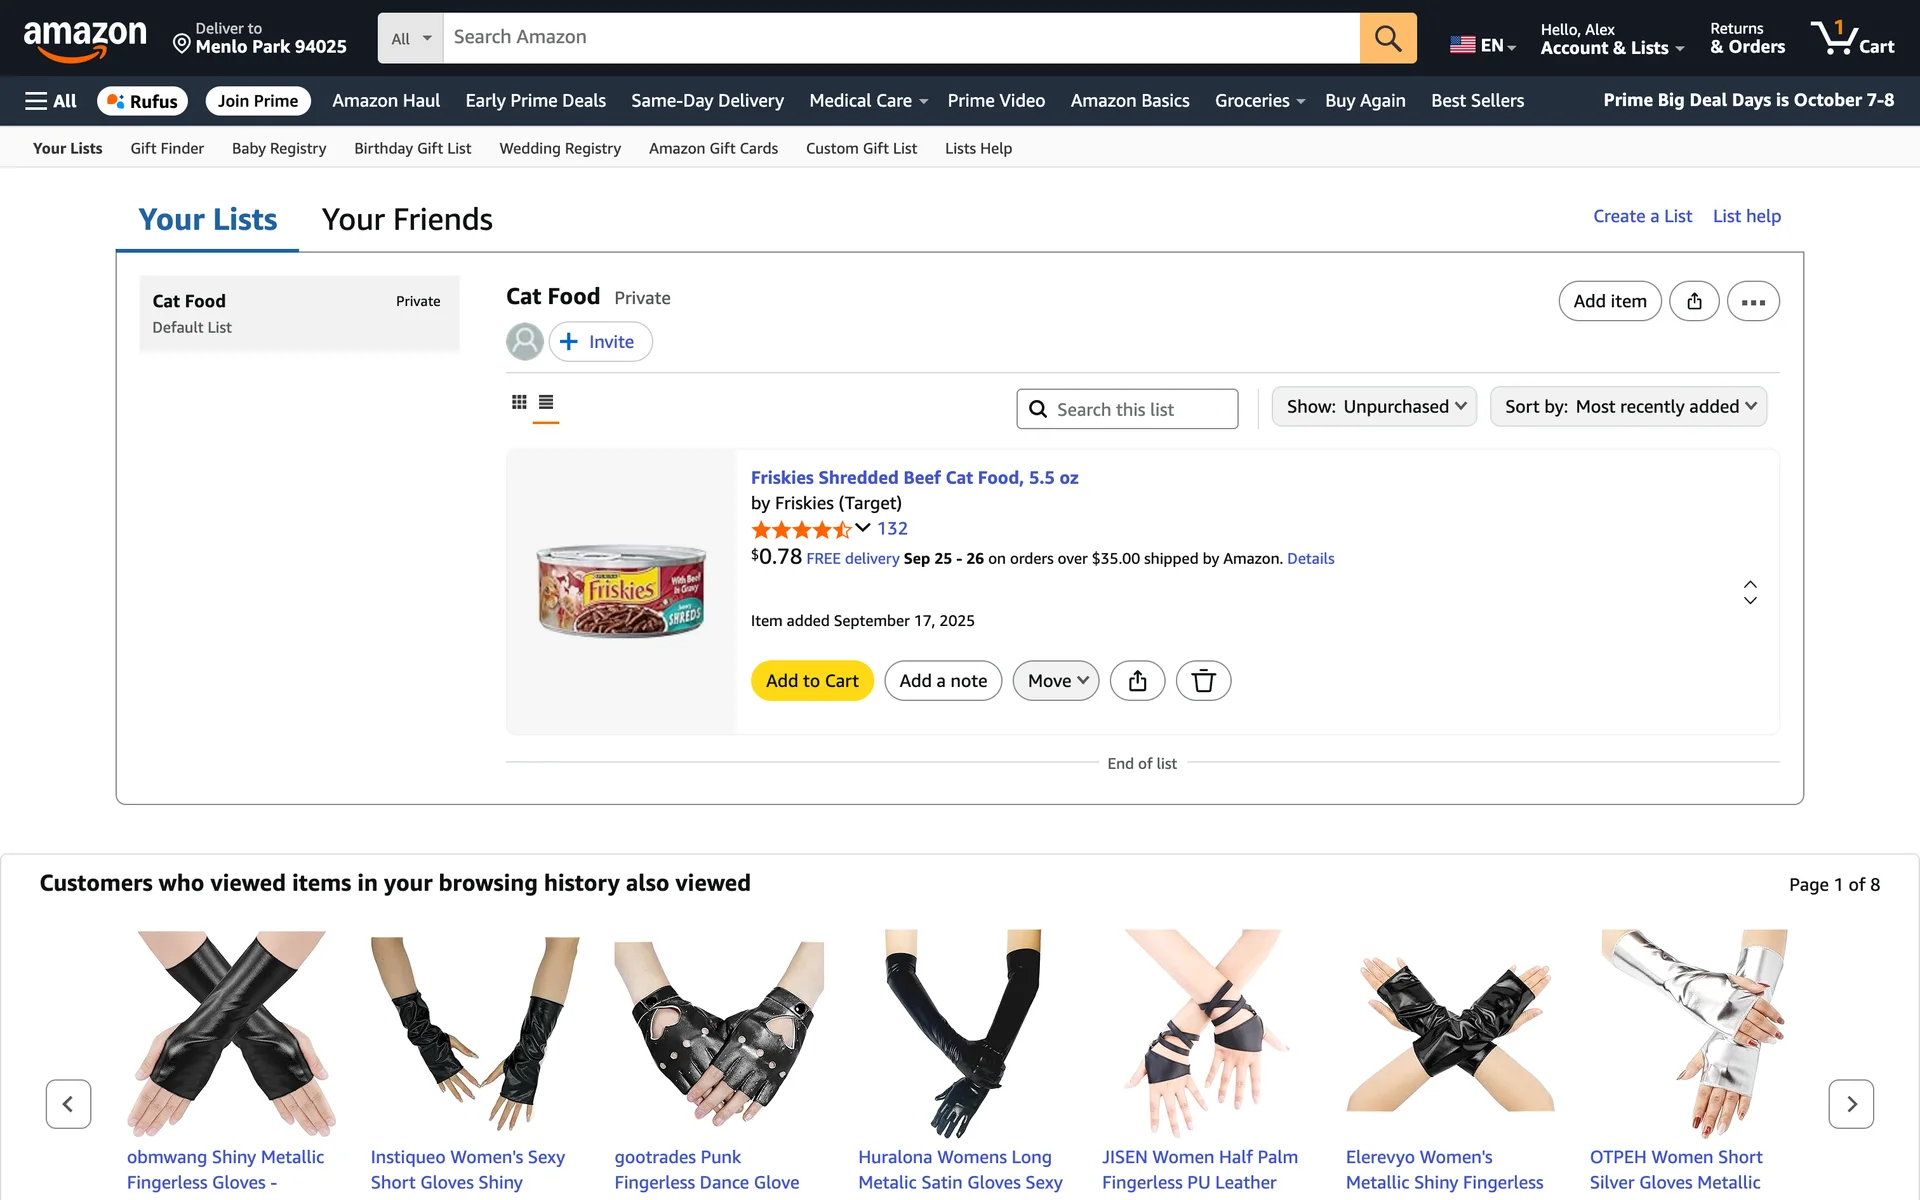Viewport: 1920px width, 1200px height.
Task: Switch to list view layout
Action: point(546,402)
